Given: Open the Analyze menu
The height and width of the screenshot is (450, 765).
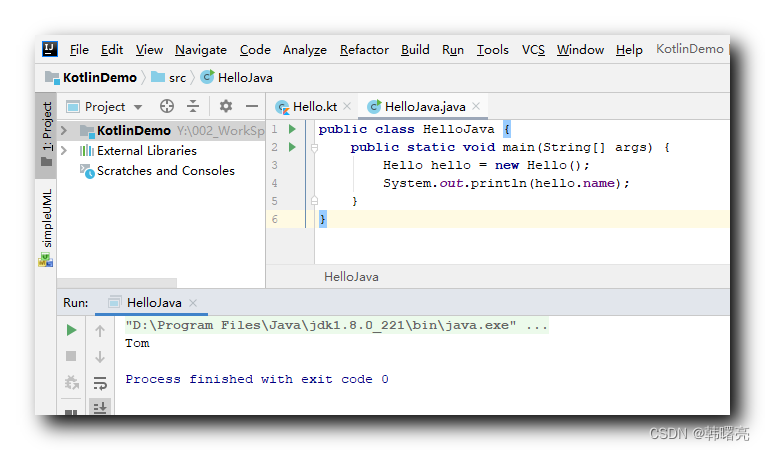Looking at the screenshot, I should [305, 50].
